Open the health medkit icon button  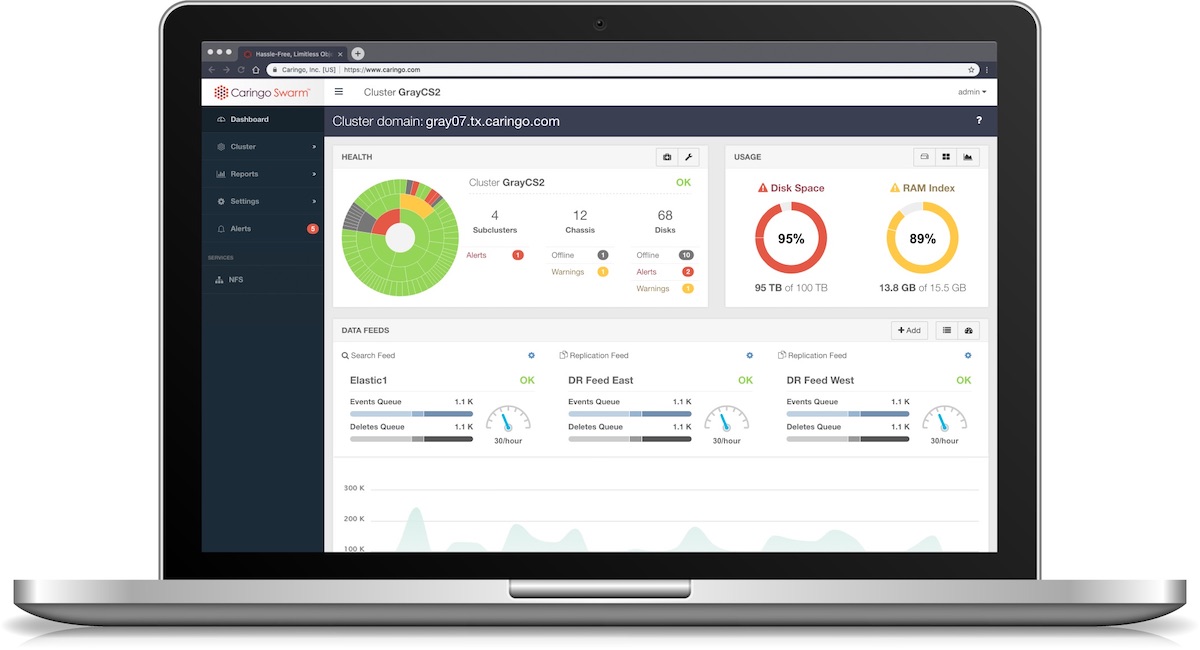666,157
